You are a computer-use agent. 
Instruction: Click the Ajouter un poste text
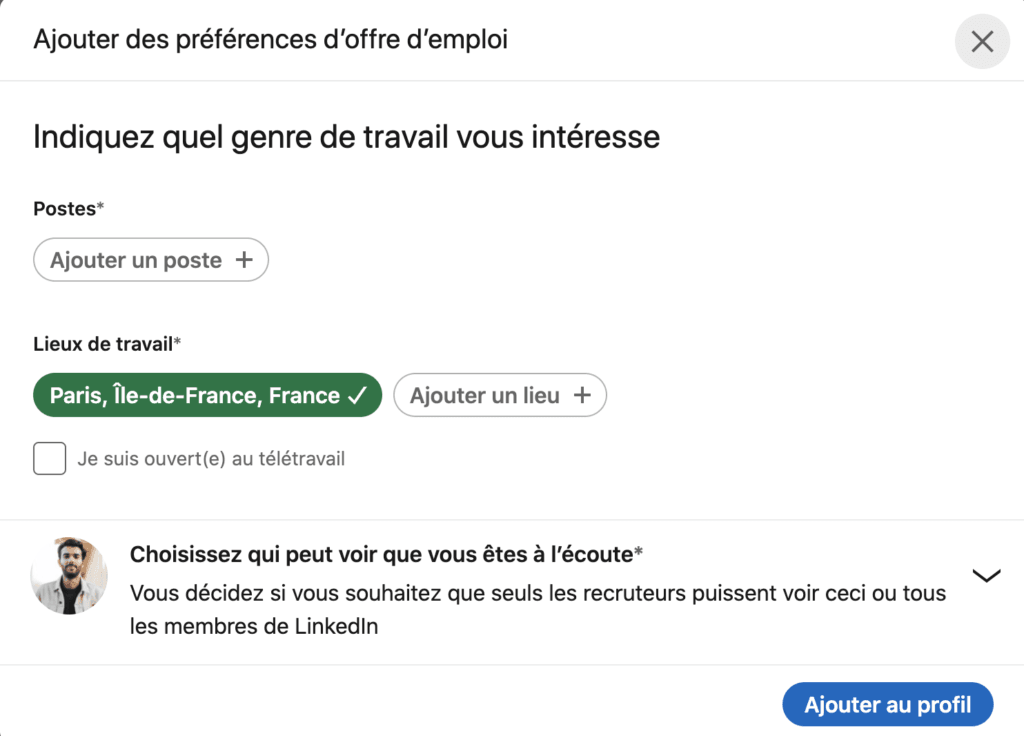point(136,260)
